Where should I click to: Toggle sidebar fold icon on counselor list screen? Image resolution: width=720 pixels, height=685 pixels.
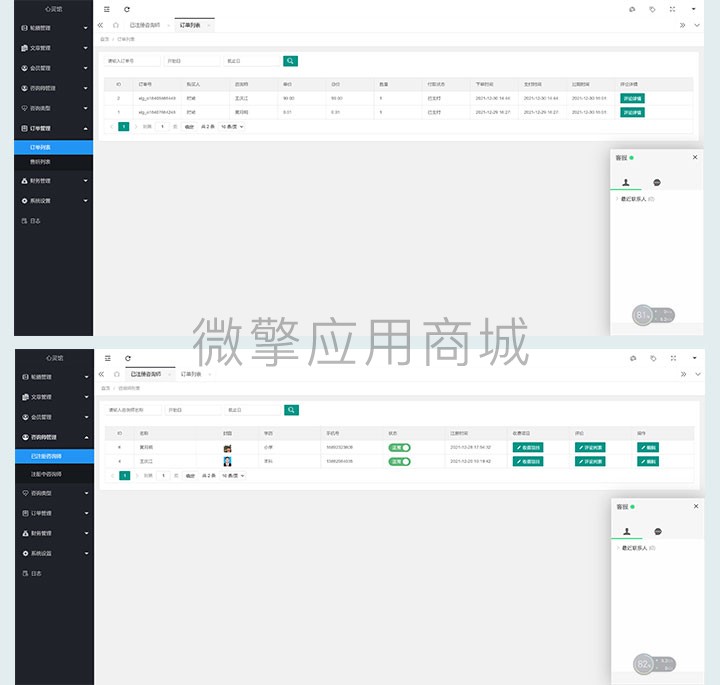tap(107, 358)
